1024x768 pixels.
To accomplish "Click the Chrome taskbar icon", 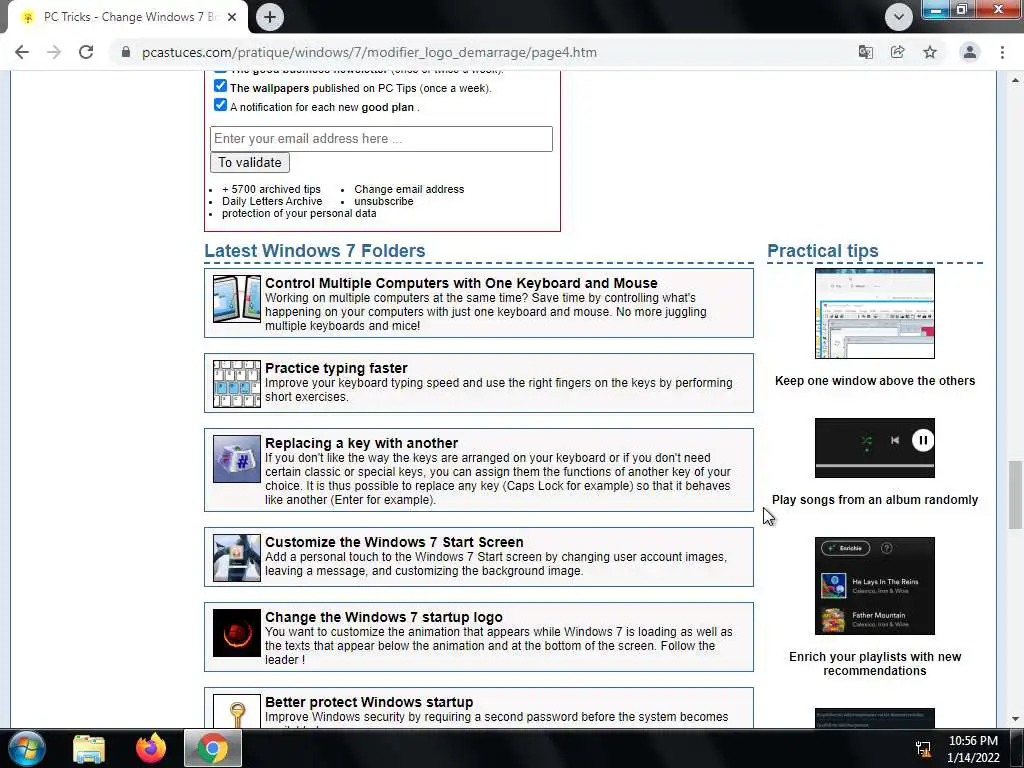I will pyautogui.click(x=213, y=748).
